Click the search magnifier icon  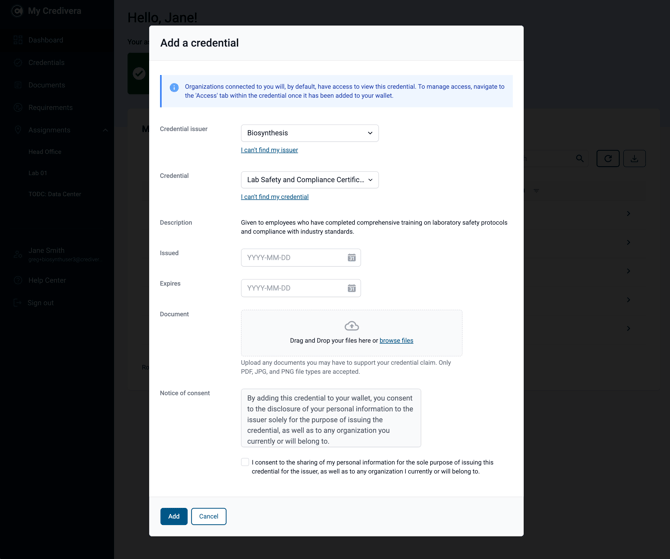(x=579, y=159)
